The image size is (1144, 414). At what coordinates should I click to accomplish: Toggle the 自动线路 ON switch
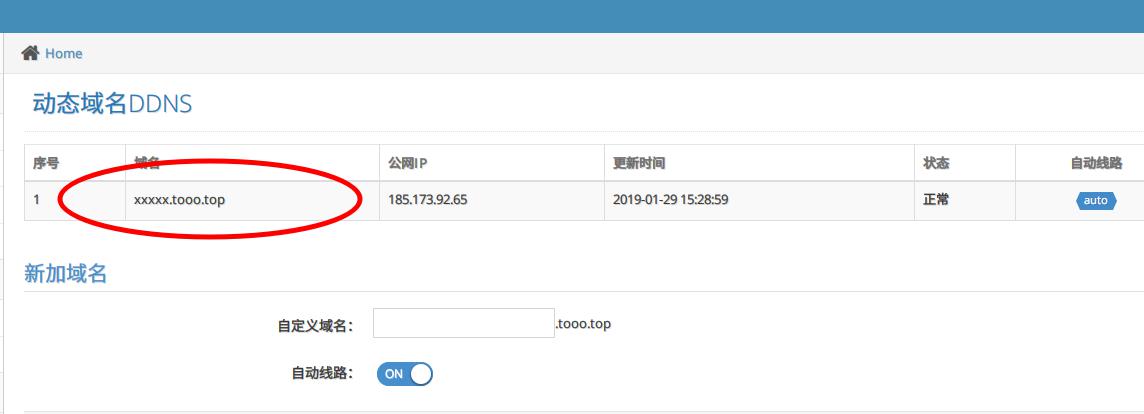point(404,373)
